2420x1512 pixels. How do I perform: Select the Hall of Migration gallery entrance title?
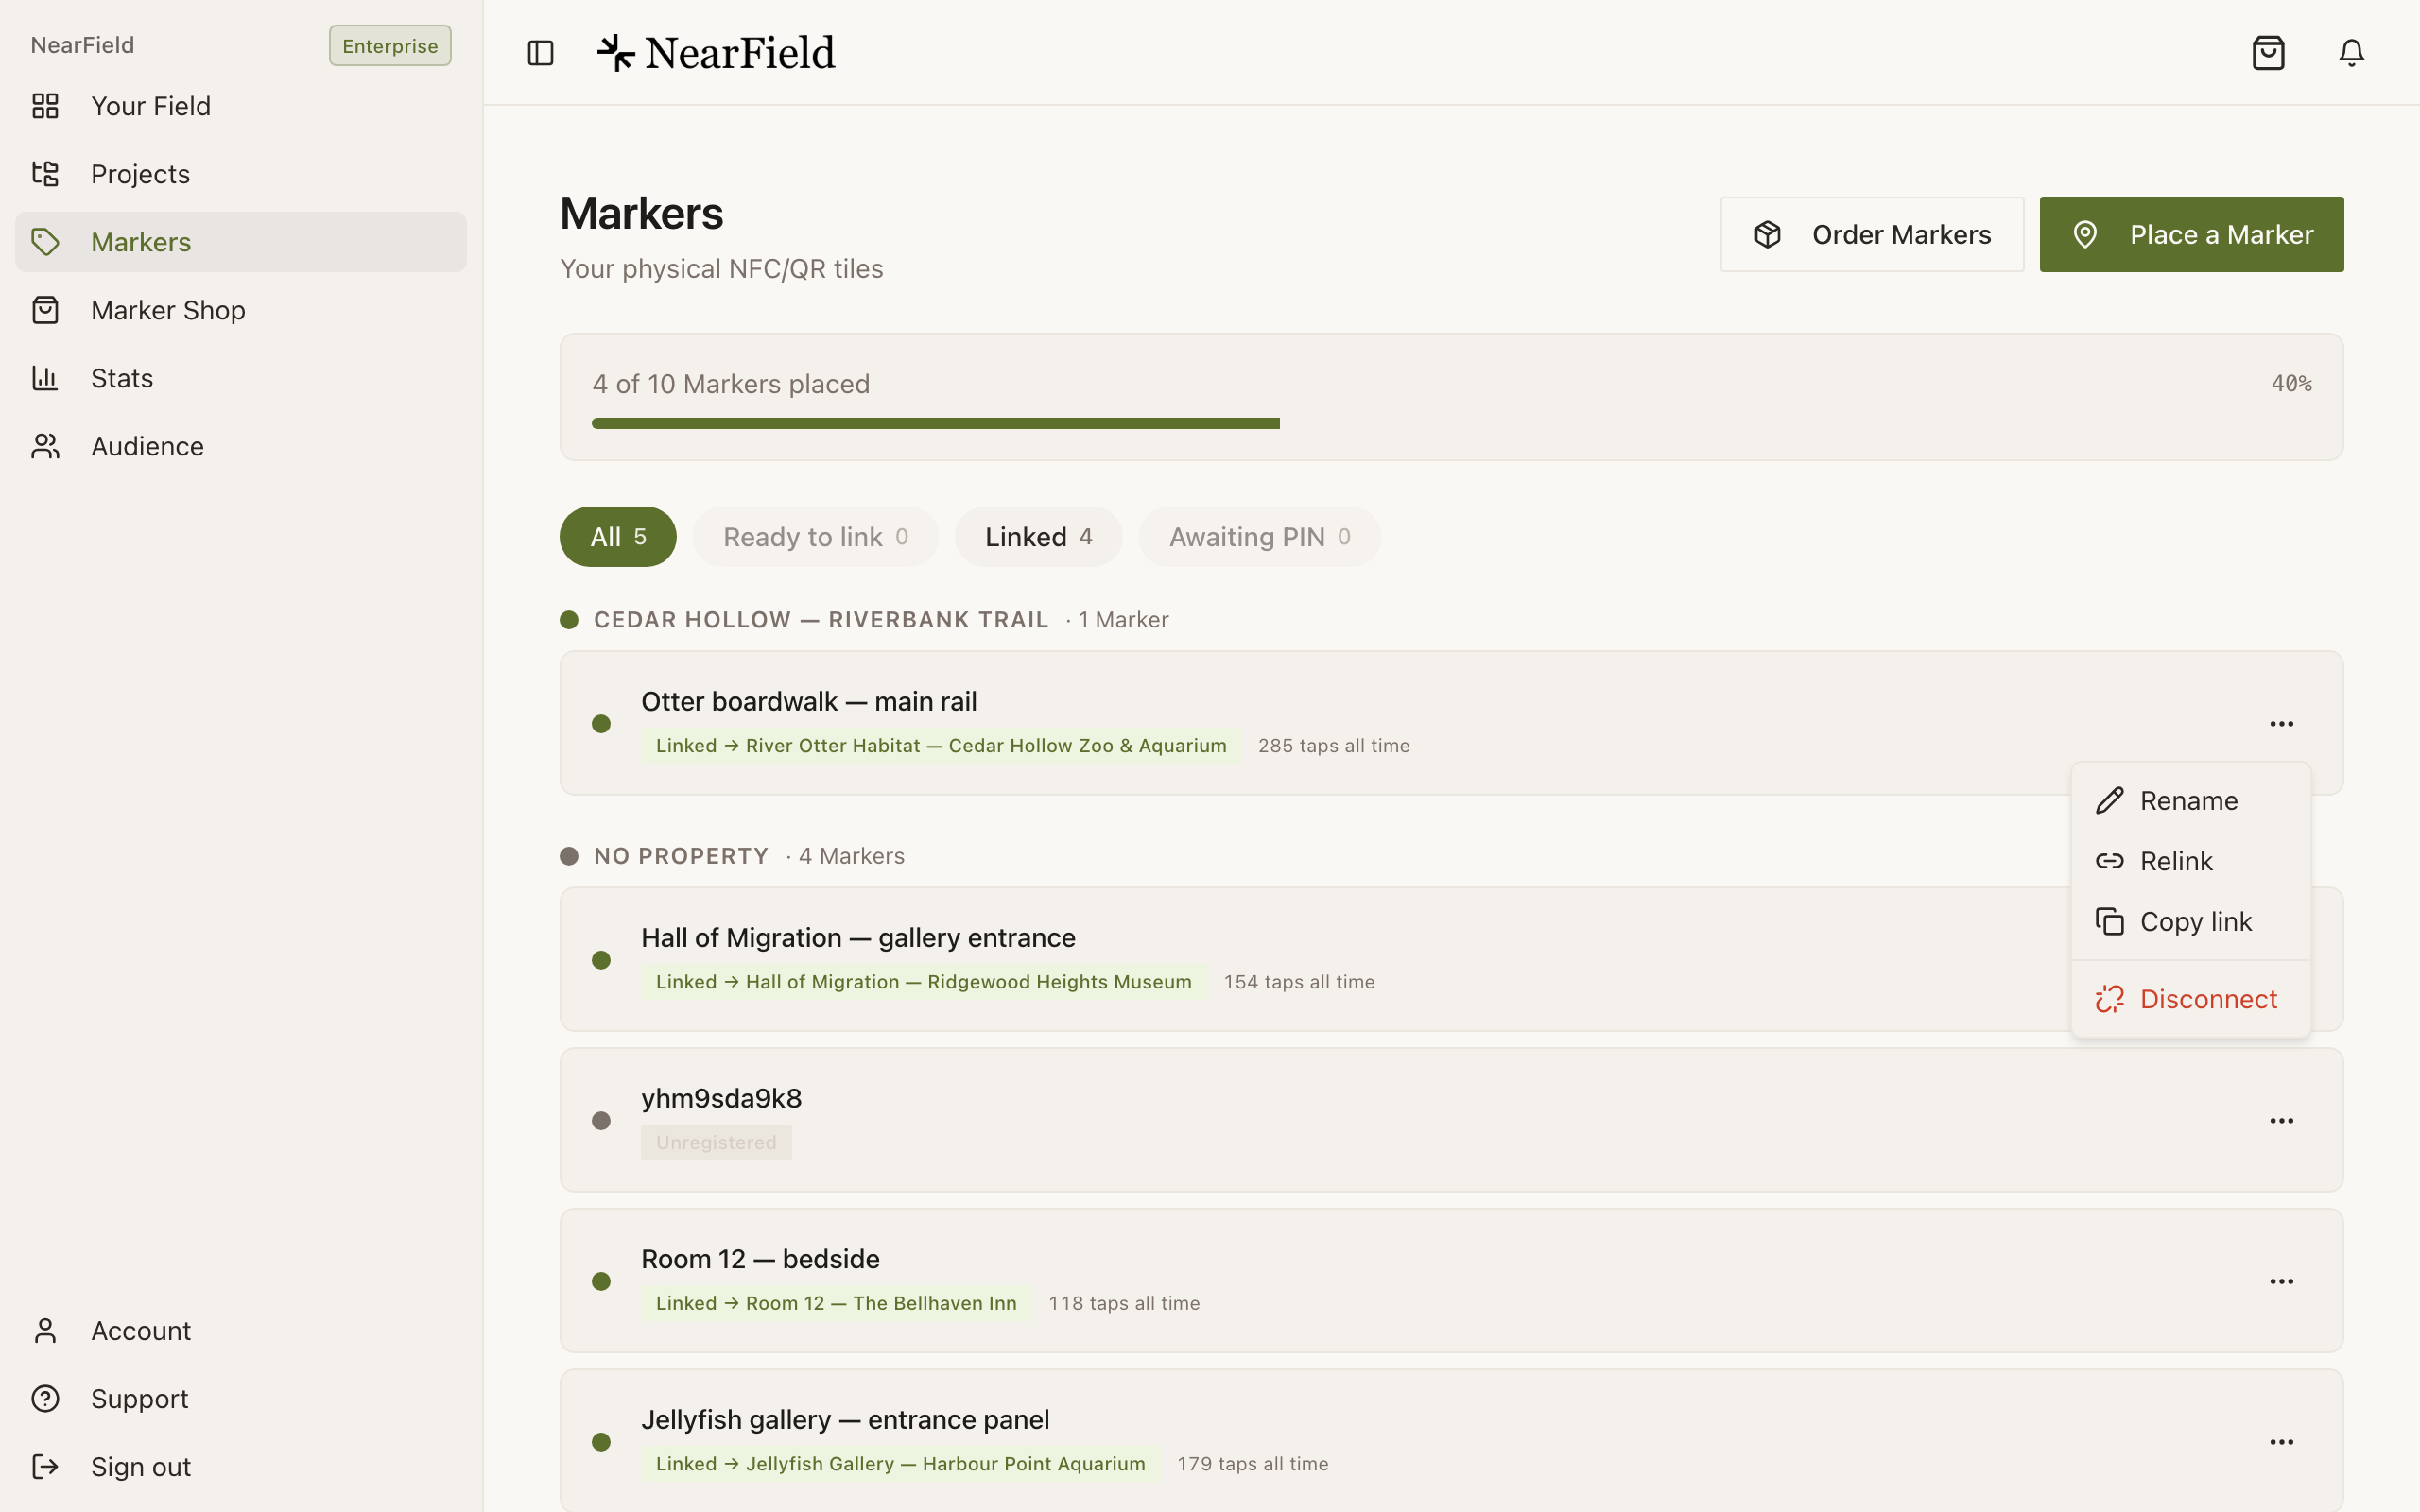point(858,938)
